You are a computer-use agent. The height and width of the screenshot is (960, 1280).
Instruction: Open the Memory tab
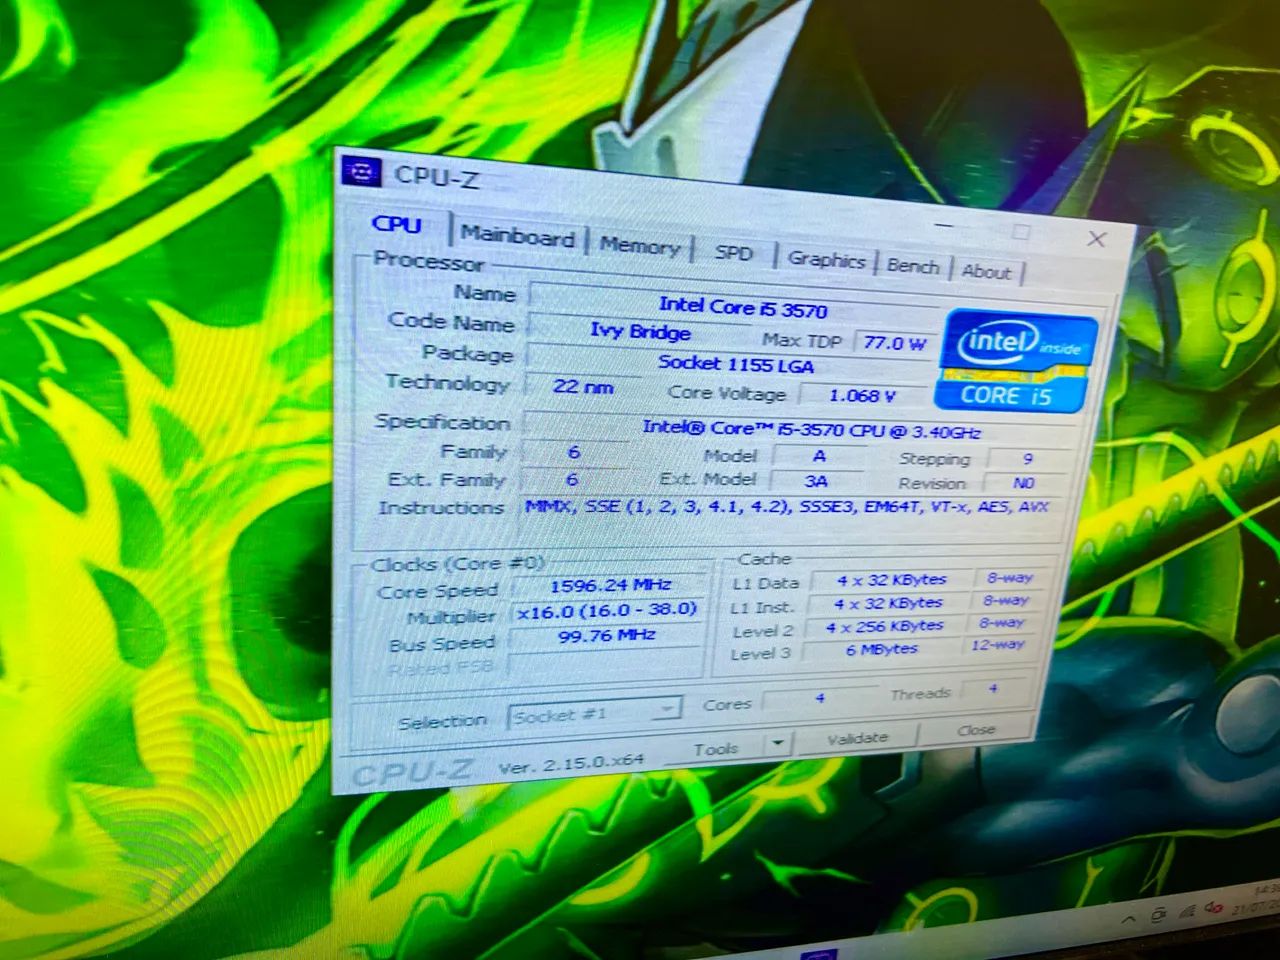(639, 246)
